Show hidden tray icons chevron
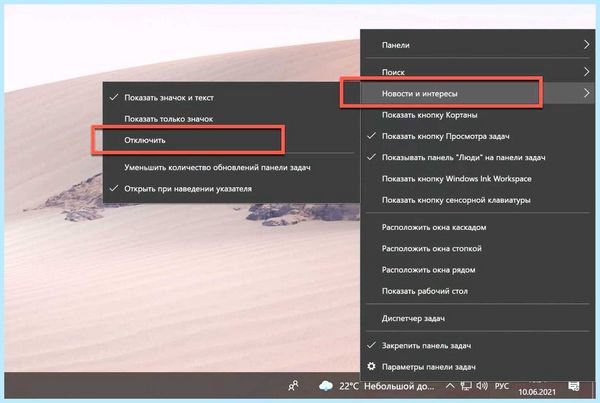This screenshot has height=403, width=600. [450, 386]
